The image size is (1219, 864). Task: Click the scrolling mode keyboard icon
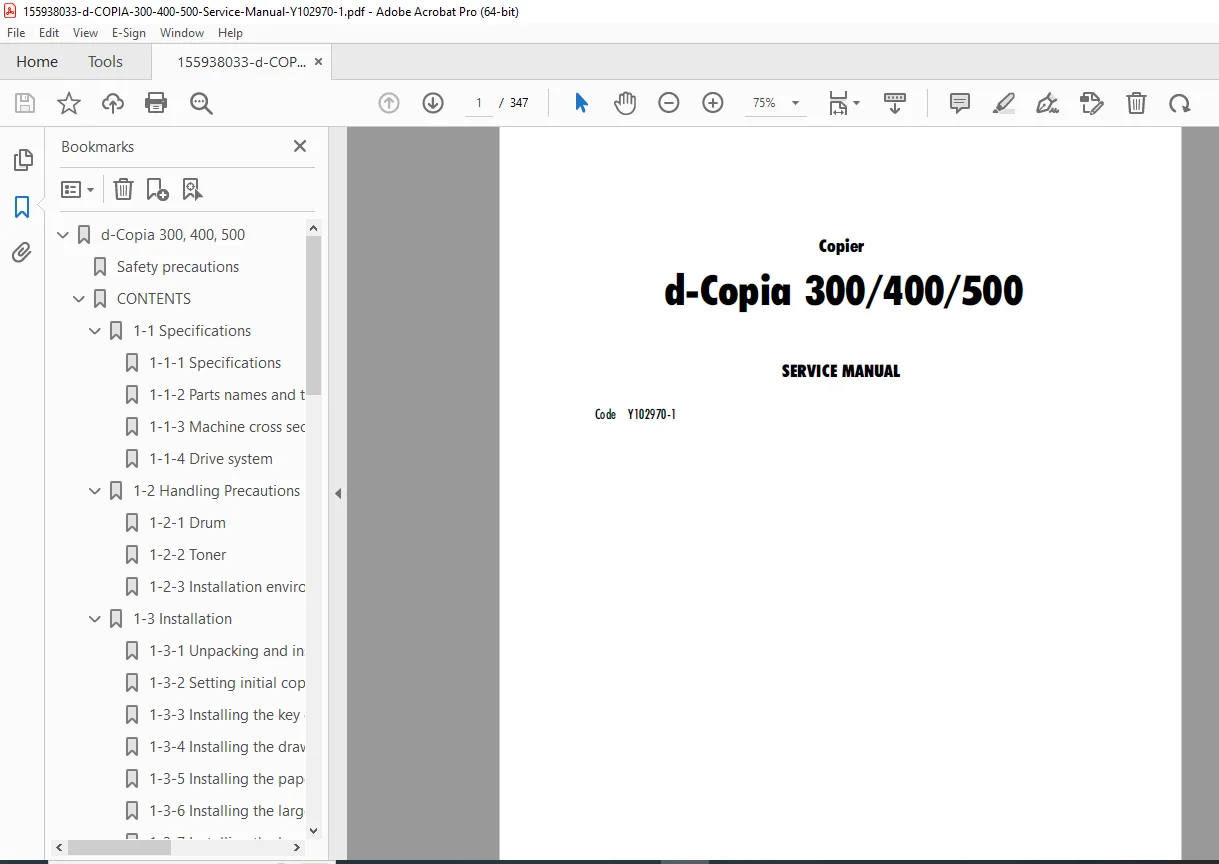(895, 103)
